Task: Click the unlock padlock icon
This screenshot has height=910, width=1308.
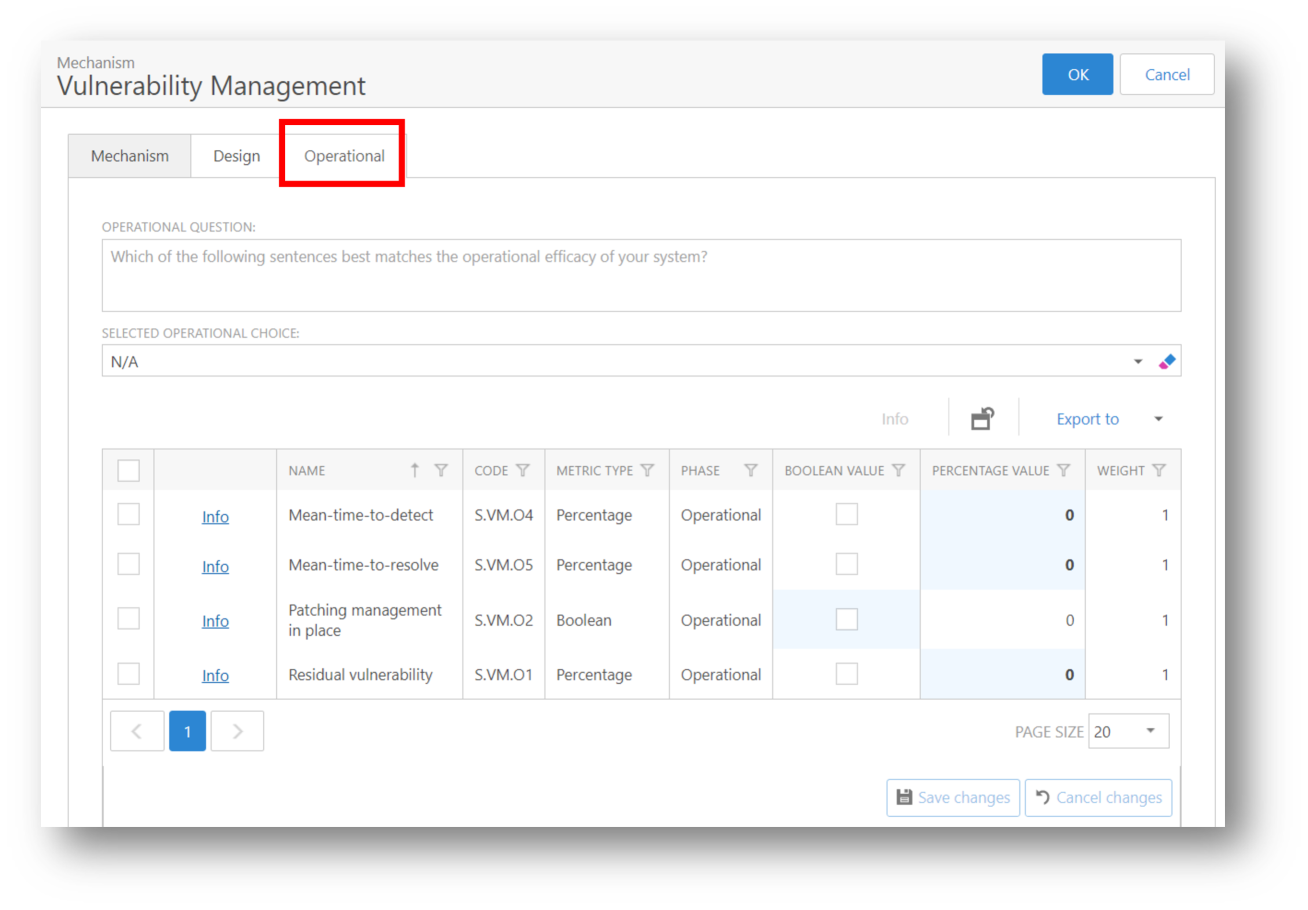Action: (983, 419)
